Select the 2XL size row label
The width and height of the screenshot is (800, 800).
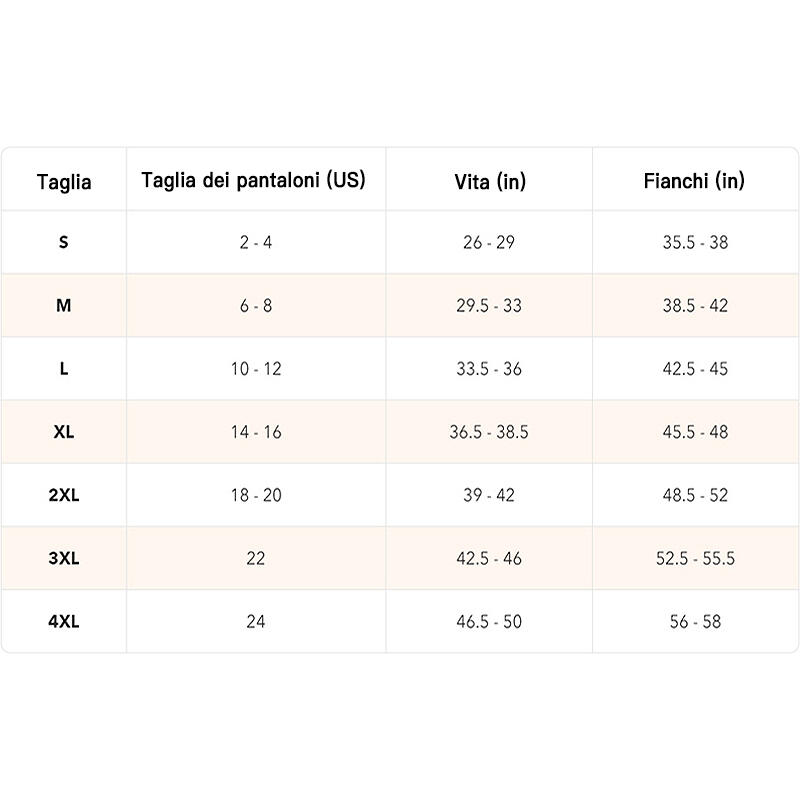tap(64, 495)
